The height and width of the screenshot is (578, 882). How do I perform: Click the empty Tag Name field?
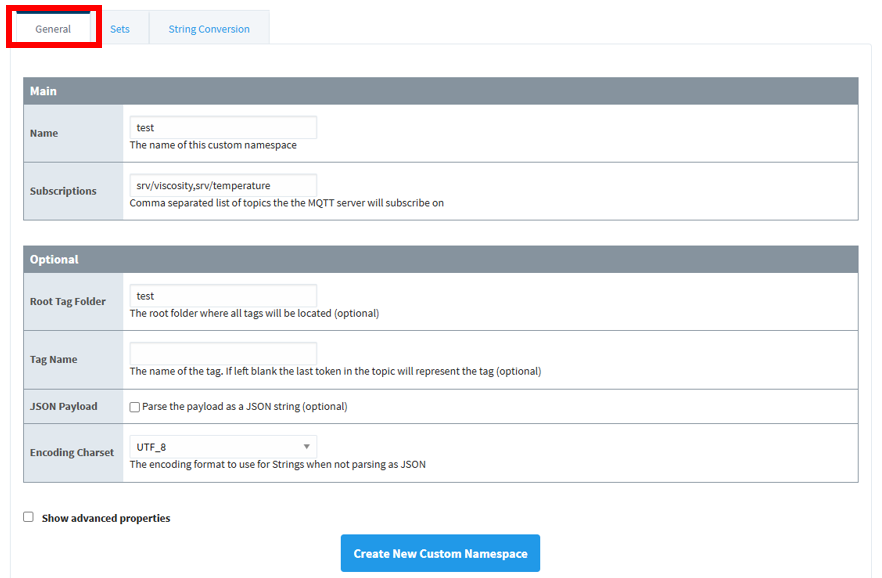223,353
